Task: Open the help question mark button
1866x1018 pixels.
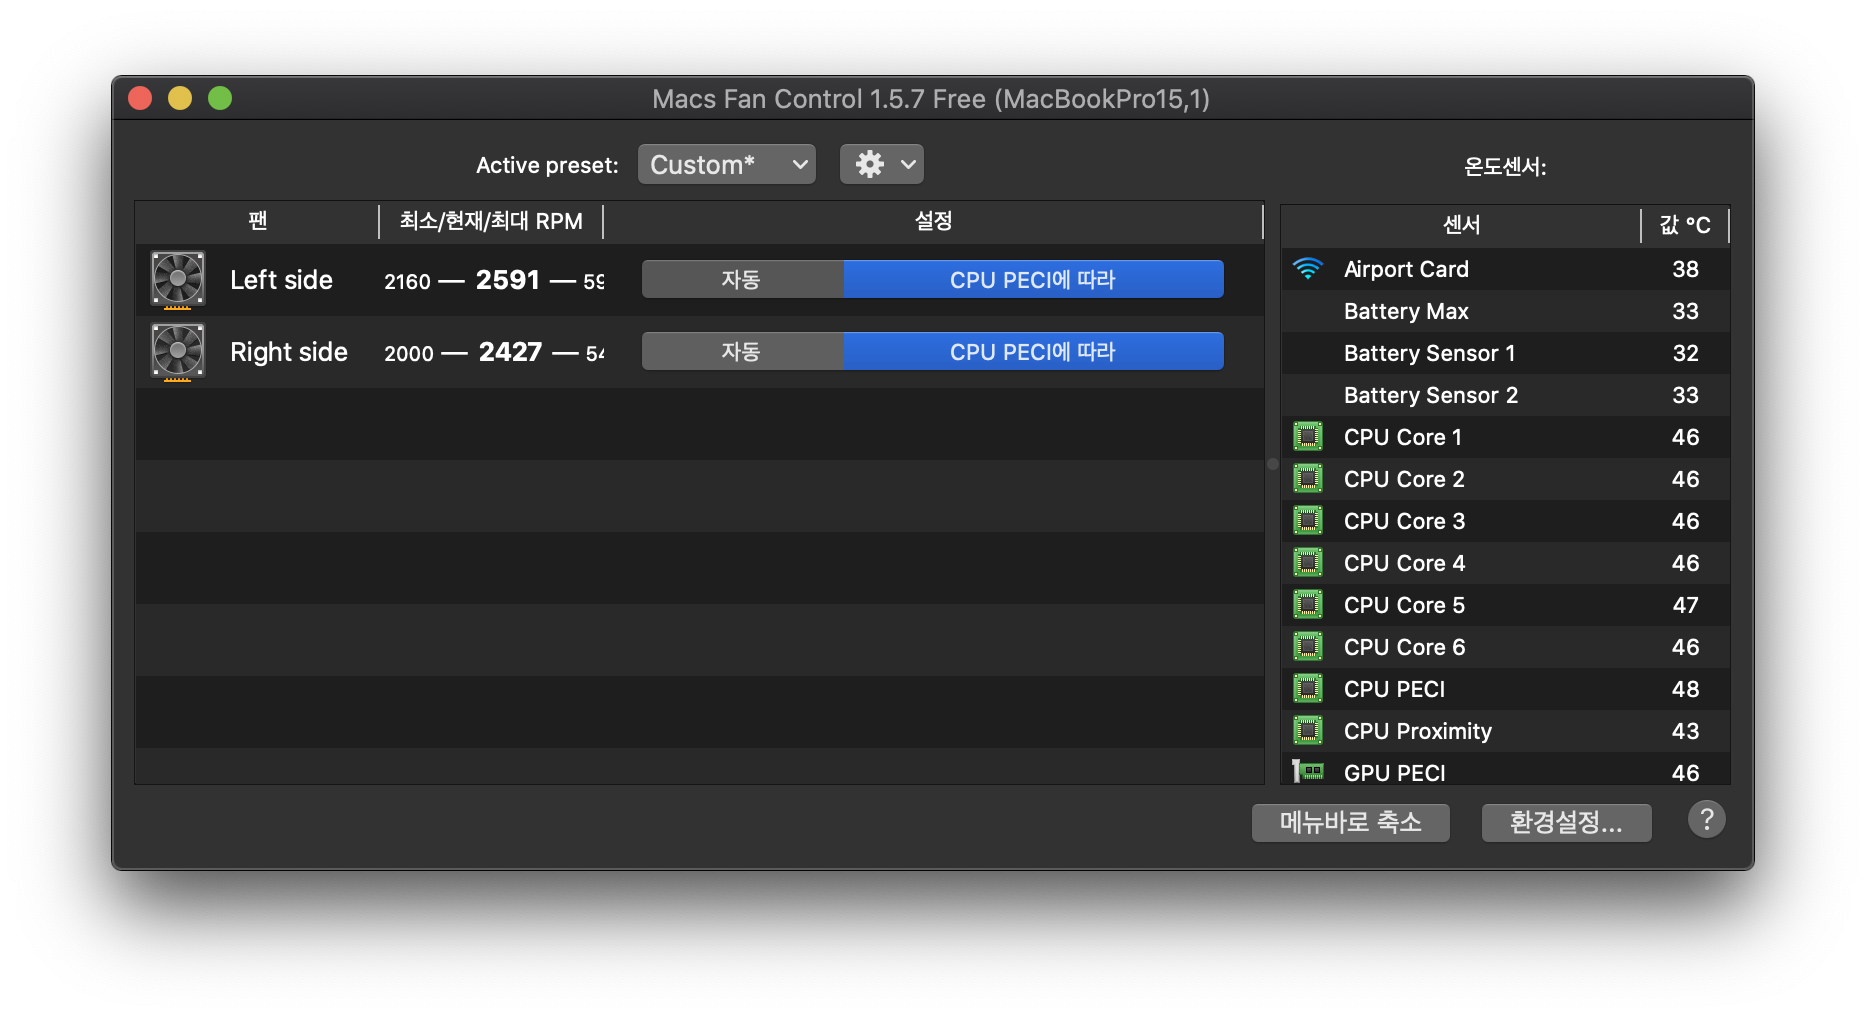Action: coord(1706,820)
